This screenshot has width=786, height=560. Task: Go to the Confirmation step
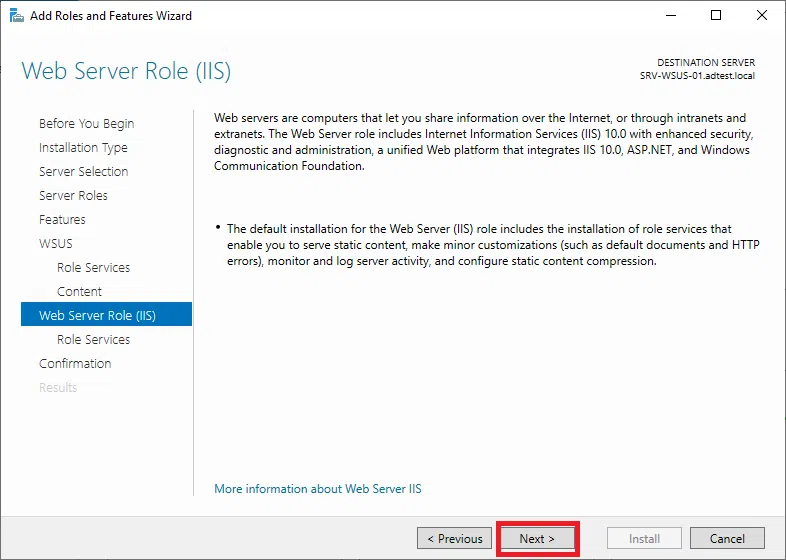[75, 364]
